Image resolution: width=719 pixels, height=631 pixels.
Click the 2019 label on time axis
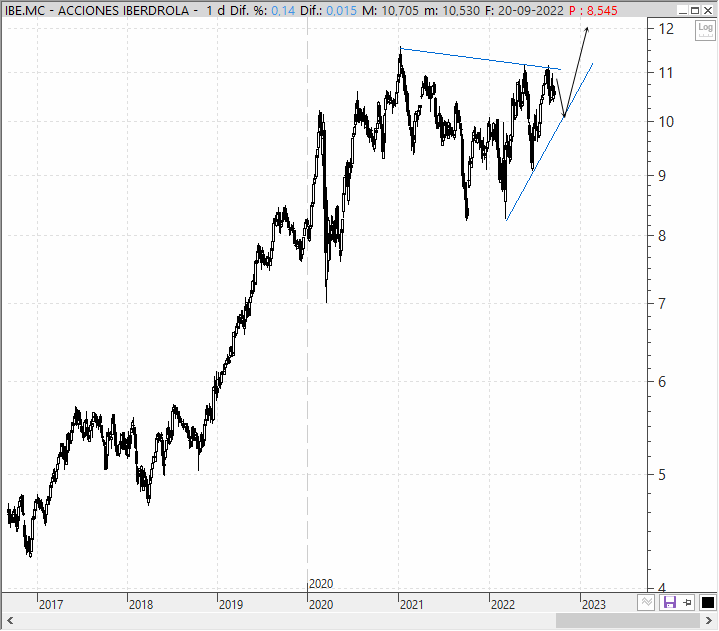231,605
